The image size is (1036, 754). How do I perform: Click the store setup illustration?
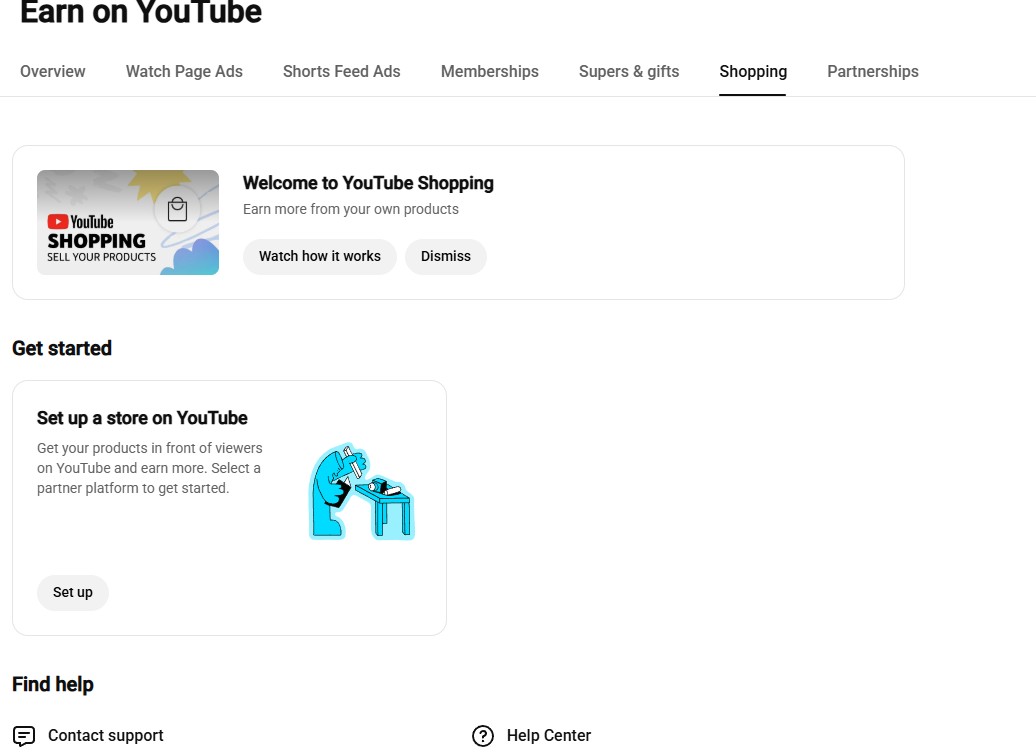pyautogui.click(x=362, y=492)
